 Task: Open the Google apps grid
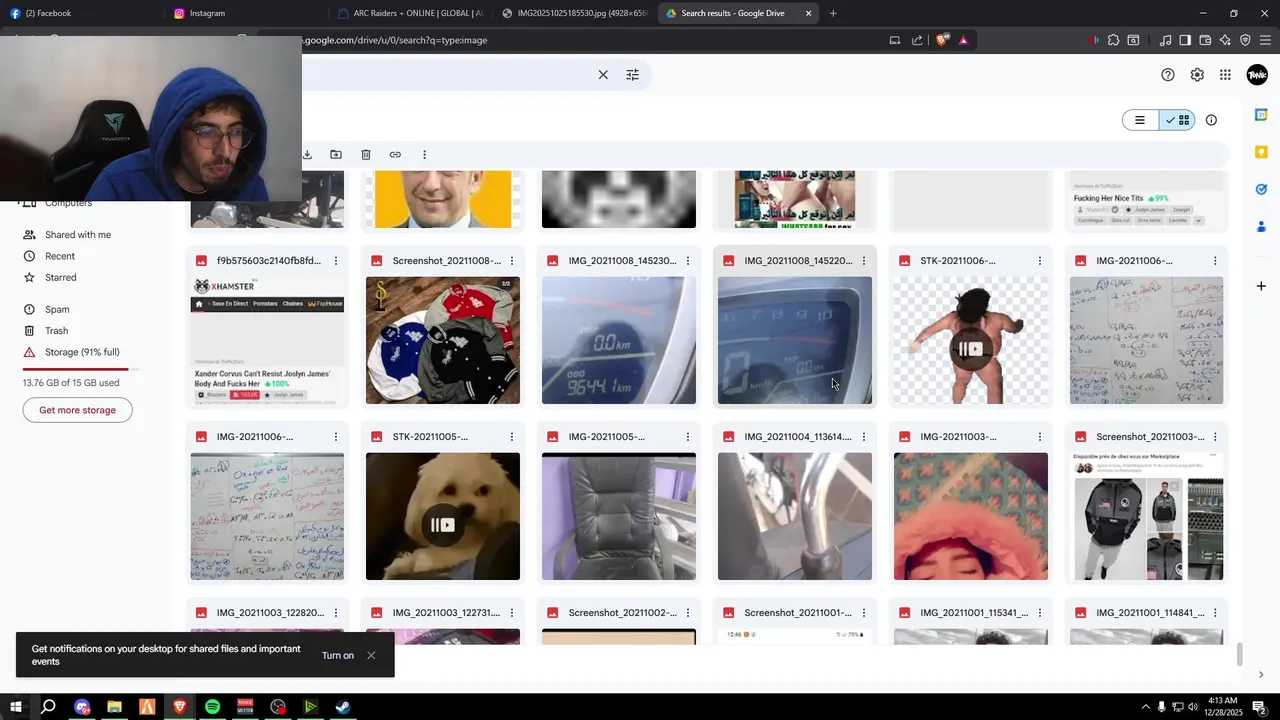click(1225, 75)
